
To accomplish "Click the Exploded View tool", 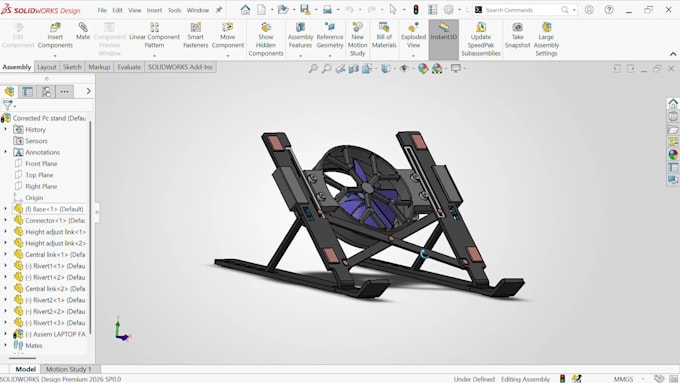I will pos(413,36).
